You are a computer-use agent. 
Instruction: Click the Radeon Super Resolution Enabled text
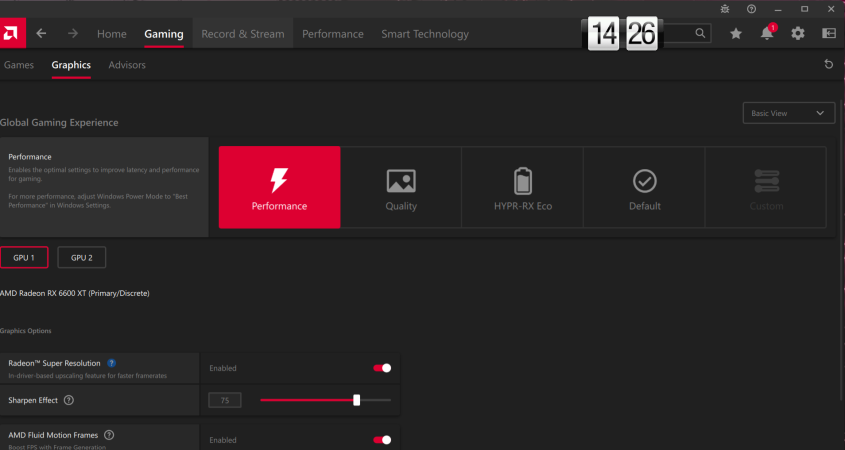(x=223, y=368)
